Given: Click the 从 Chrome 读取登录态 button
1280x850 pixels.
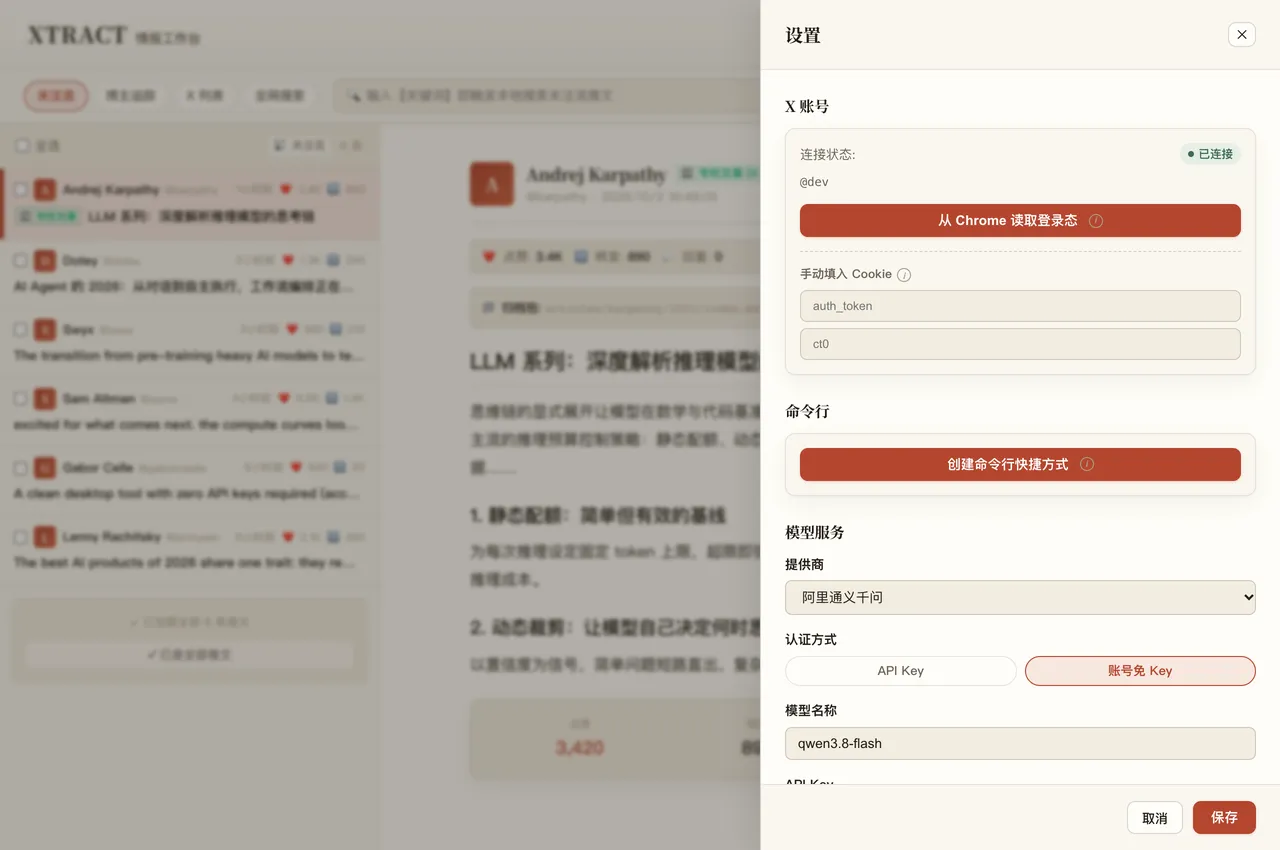Looking at the screenshot, I should click(1020, 221).
